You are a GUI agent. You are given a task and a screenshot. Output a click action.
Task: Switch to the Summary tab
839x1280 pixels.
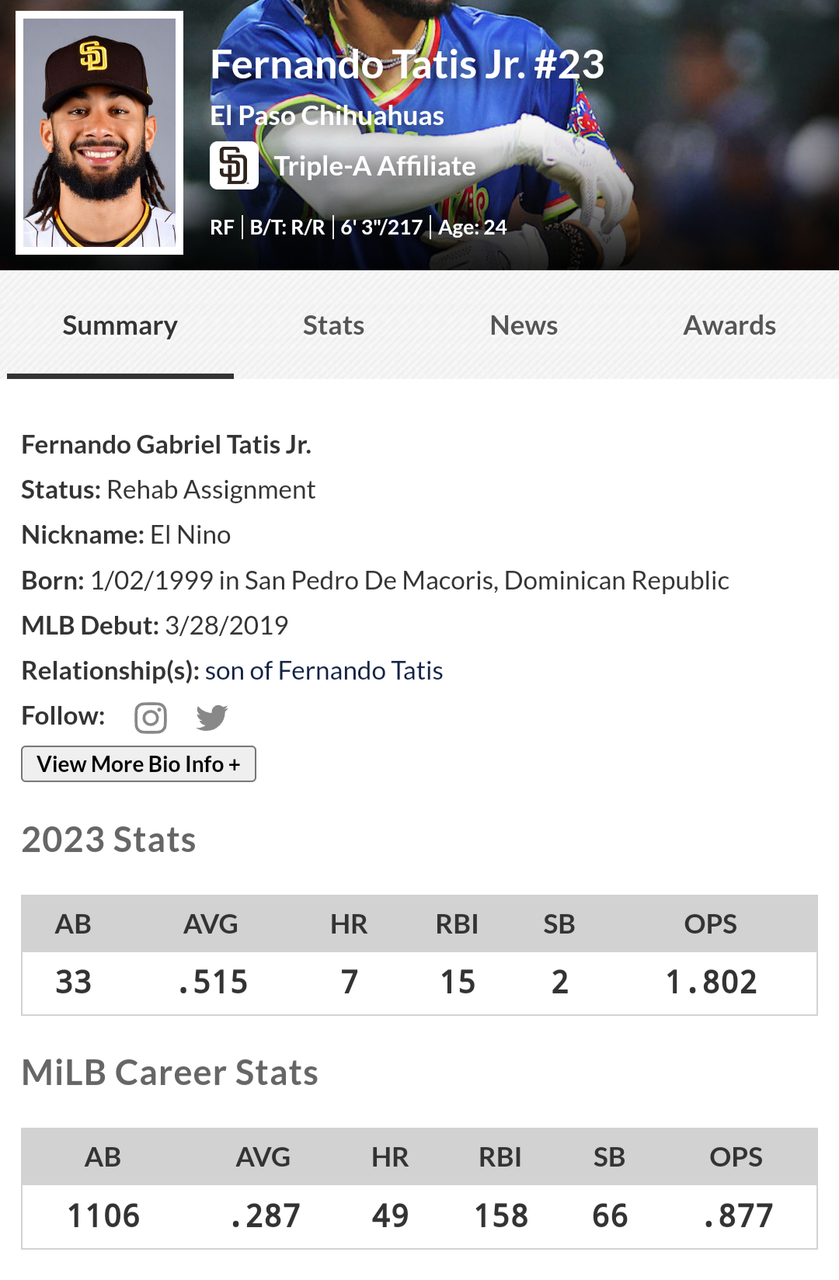point(120,325)
